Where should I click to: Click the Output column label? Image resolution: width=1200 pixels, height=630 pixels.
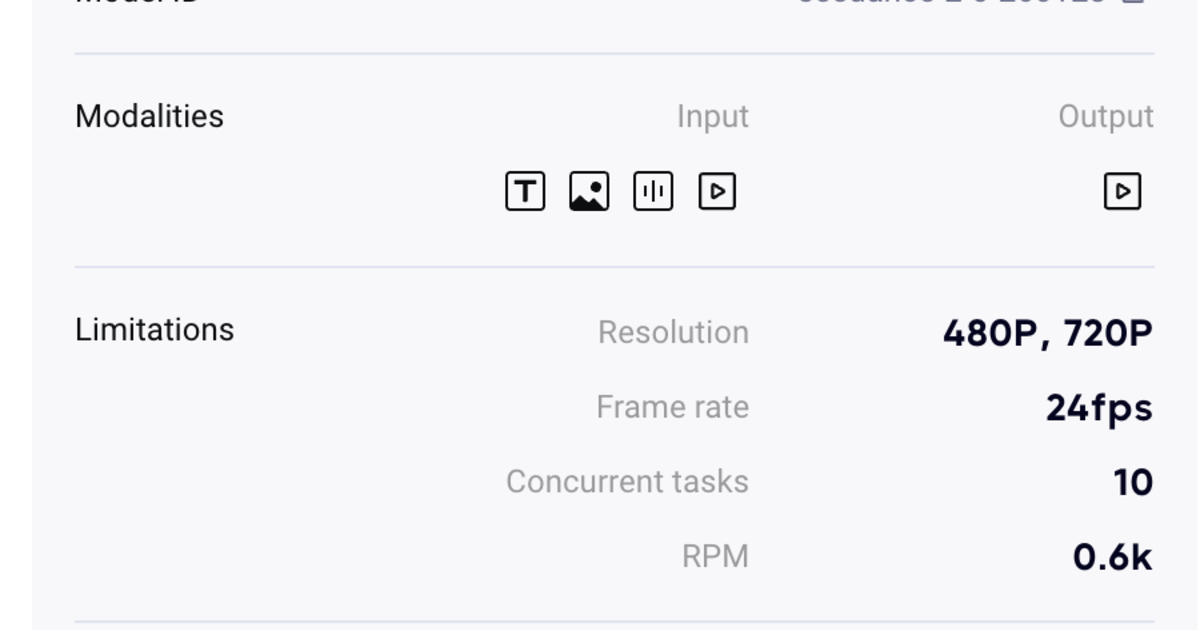[1106, 117]
